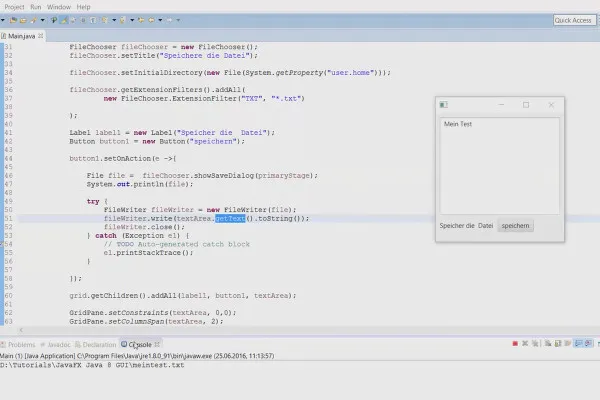Click "speichern" string in line 42
The width and height of the screenshot is (600, 400).
click(214, 141)
